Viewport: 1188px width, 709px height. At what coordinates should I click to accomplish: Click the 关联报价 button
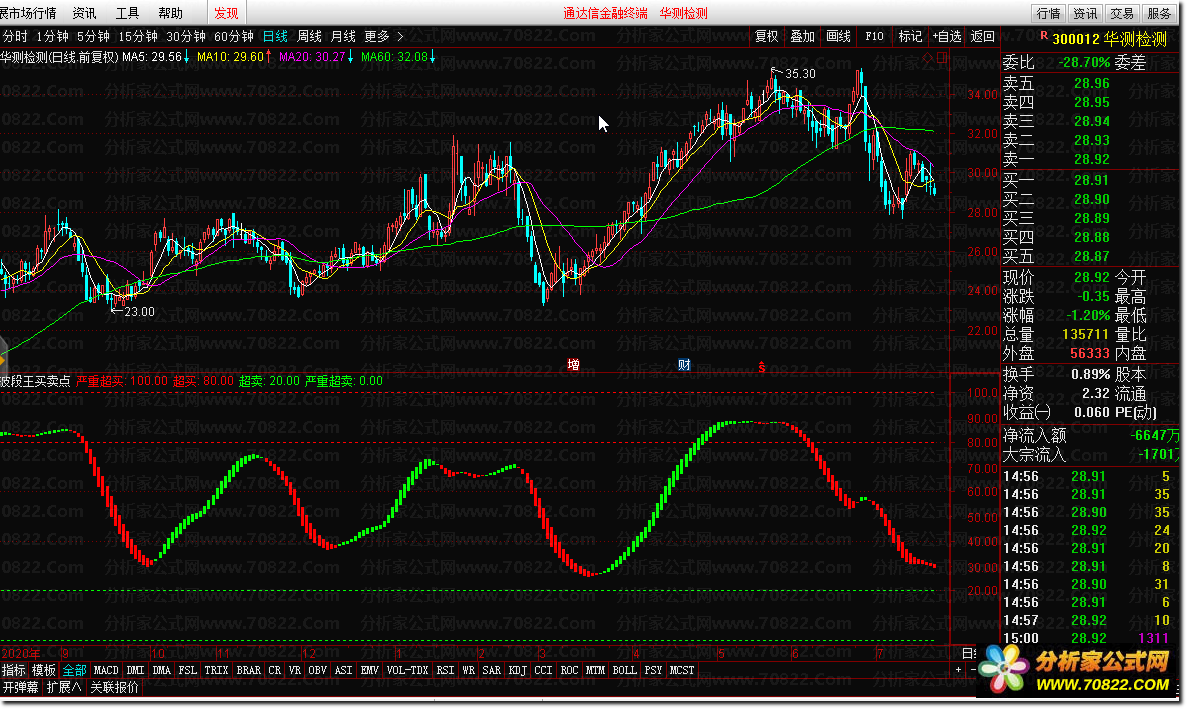pos(114,688)
